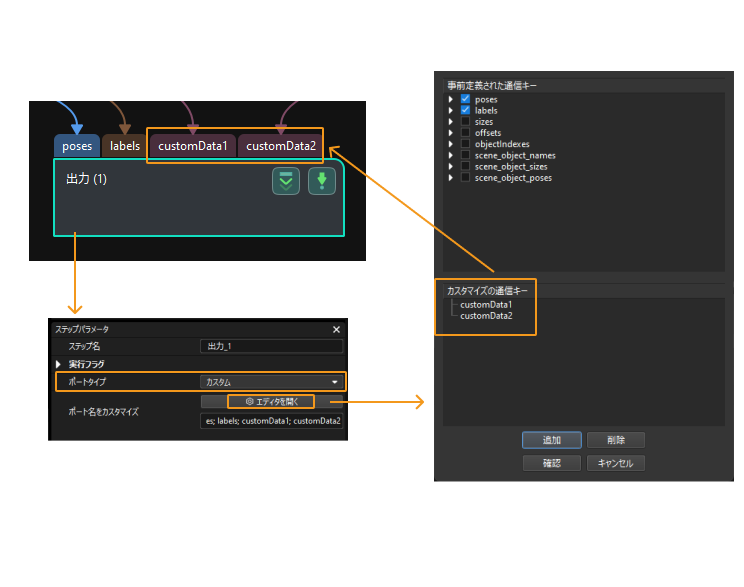
Task: Expand the scene_object_sizes tree arrow
Action: click(x=451, y=166)
